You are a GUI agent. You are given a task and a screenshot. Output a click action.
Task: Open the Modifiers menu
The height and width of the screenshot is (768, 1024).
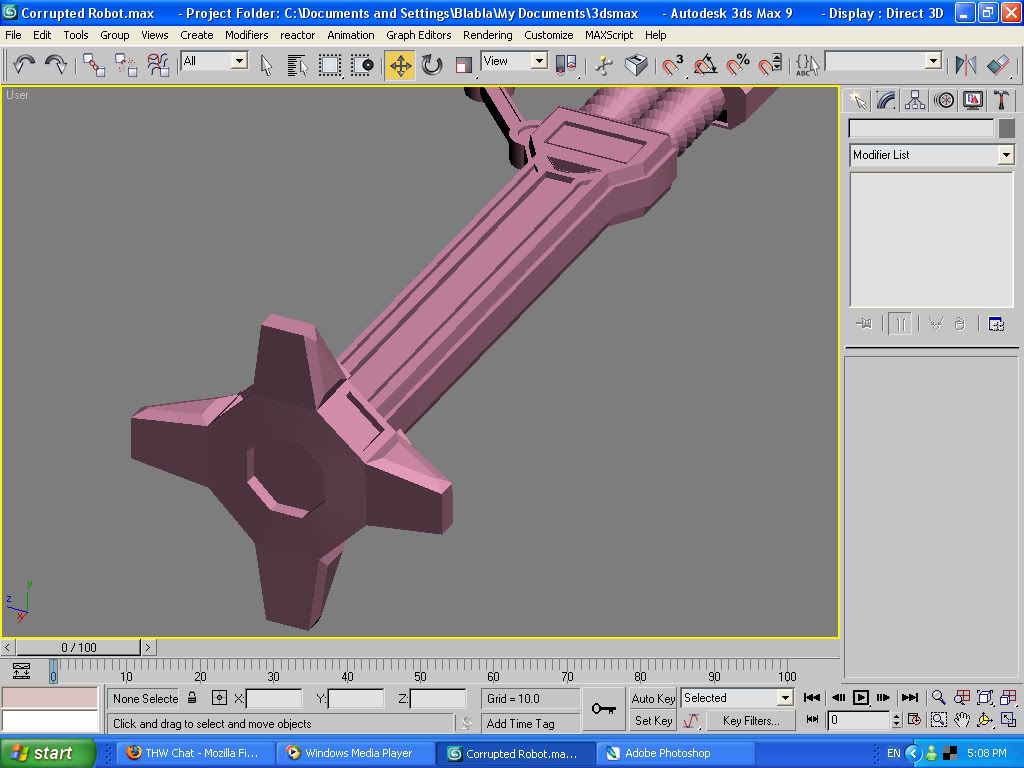246,35
